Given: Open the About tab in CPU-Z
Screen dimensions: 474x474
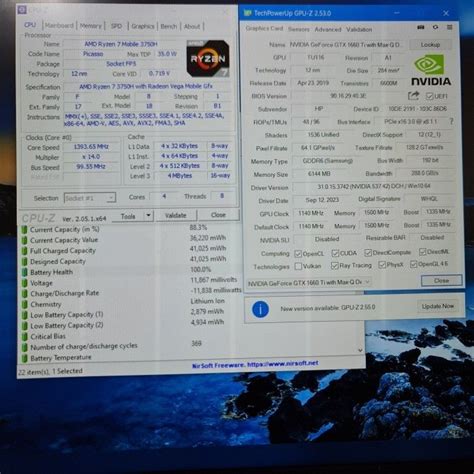Looking at the screenshot, I should point(192,26).
